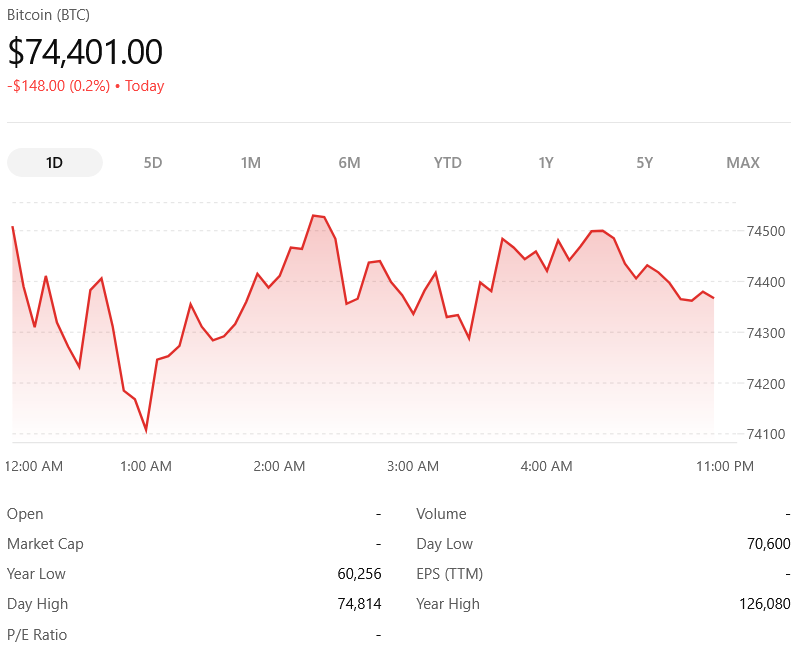
Task: Click the chart's lowest dip near 1:00 AM
Action: tap(146, 430)
